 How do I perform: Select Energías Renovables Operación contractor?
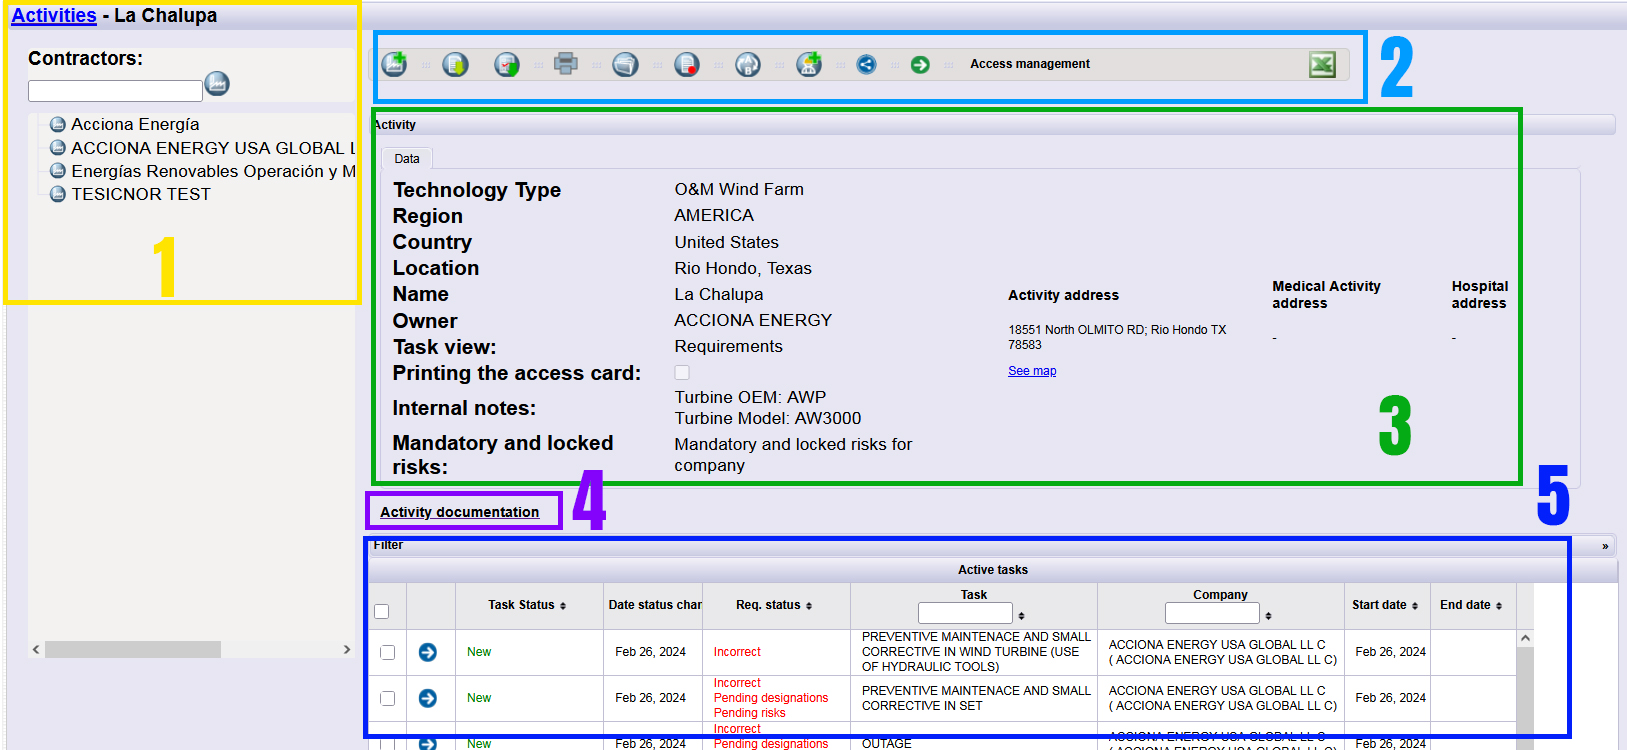tap(213, 171)
